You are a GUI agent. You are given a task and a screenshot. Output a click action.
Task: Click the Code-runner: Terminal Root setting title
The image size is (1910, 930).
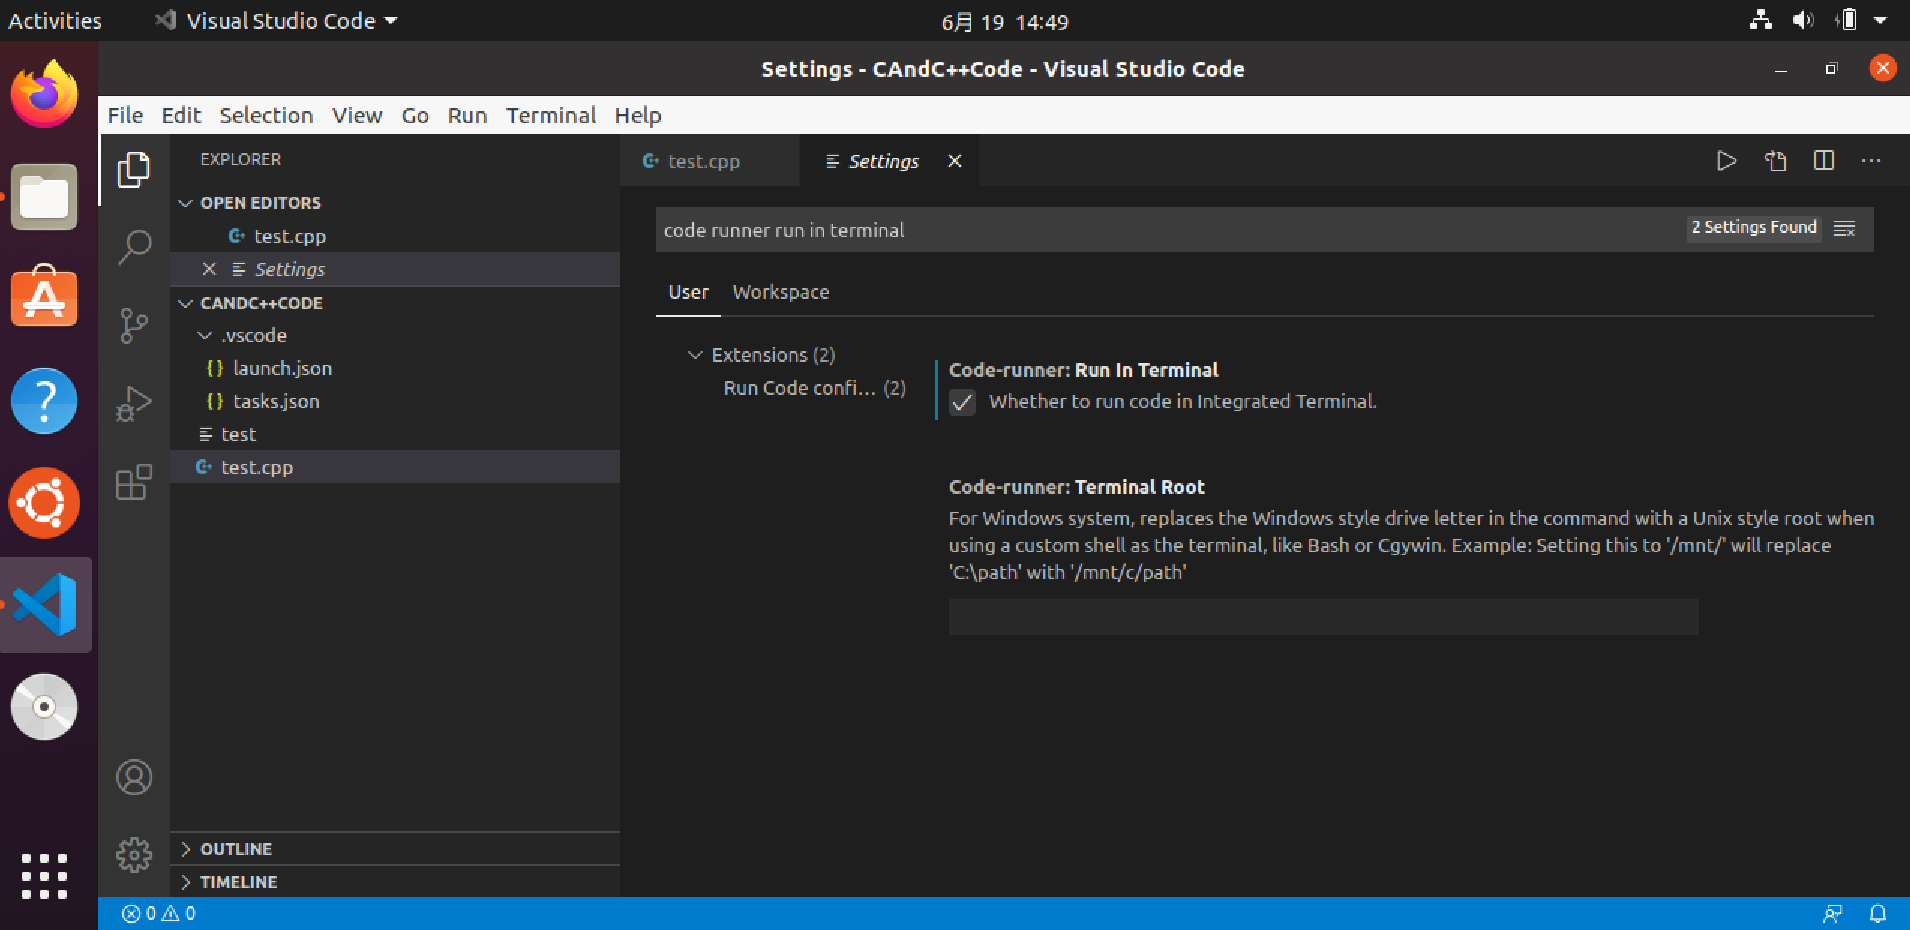pos(1077,487)
